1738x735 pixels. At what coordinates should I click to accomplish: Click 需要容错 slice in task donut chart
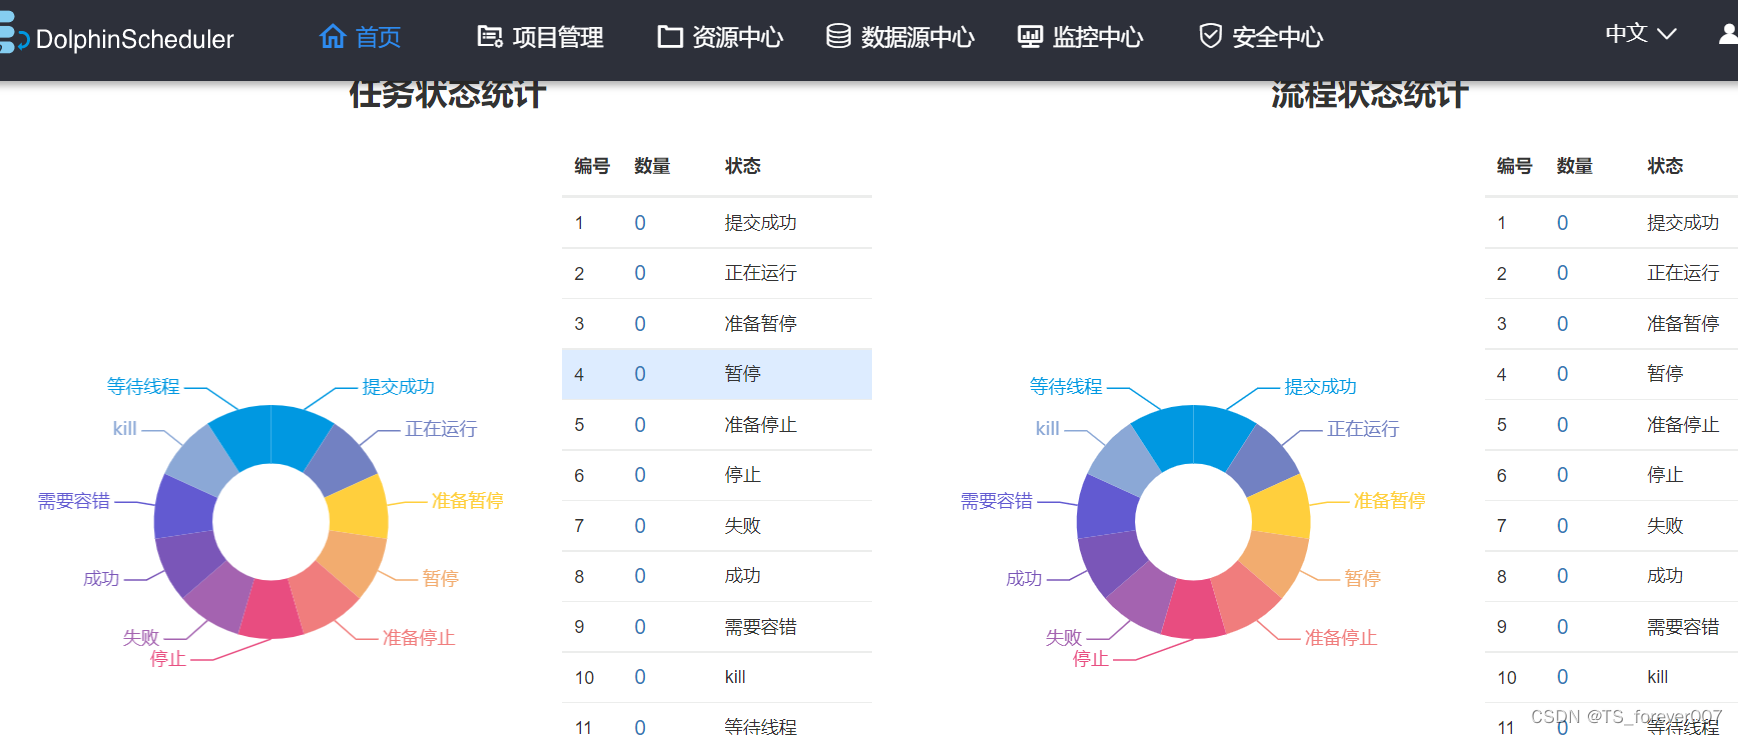pyautogui.click(x=185, y=506)
